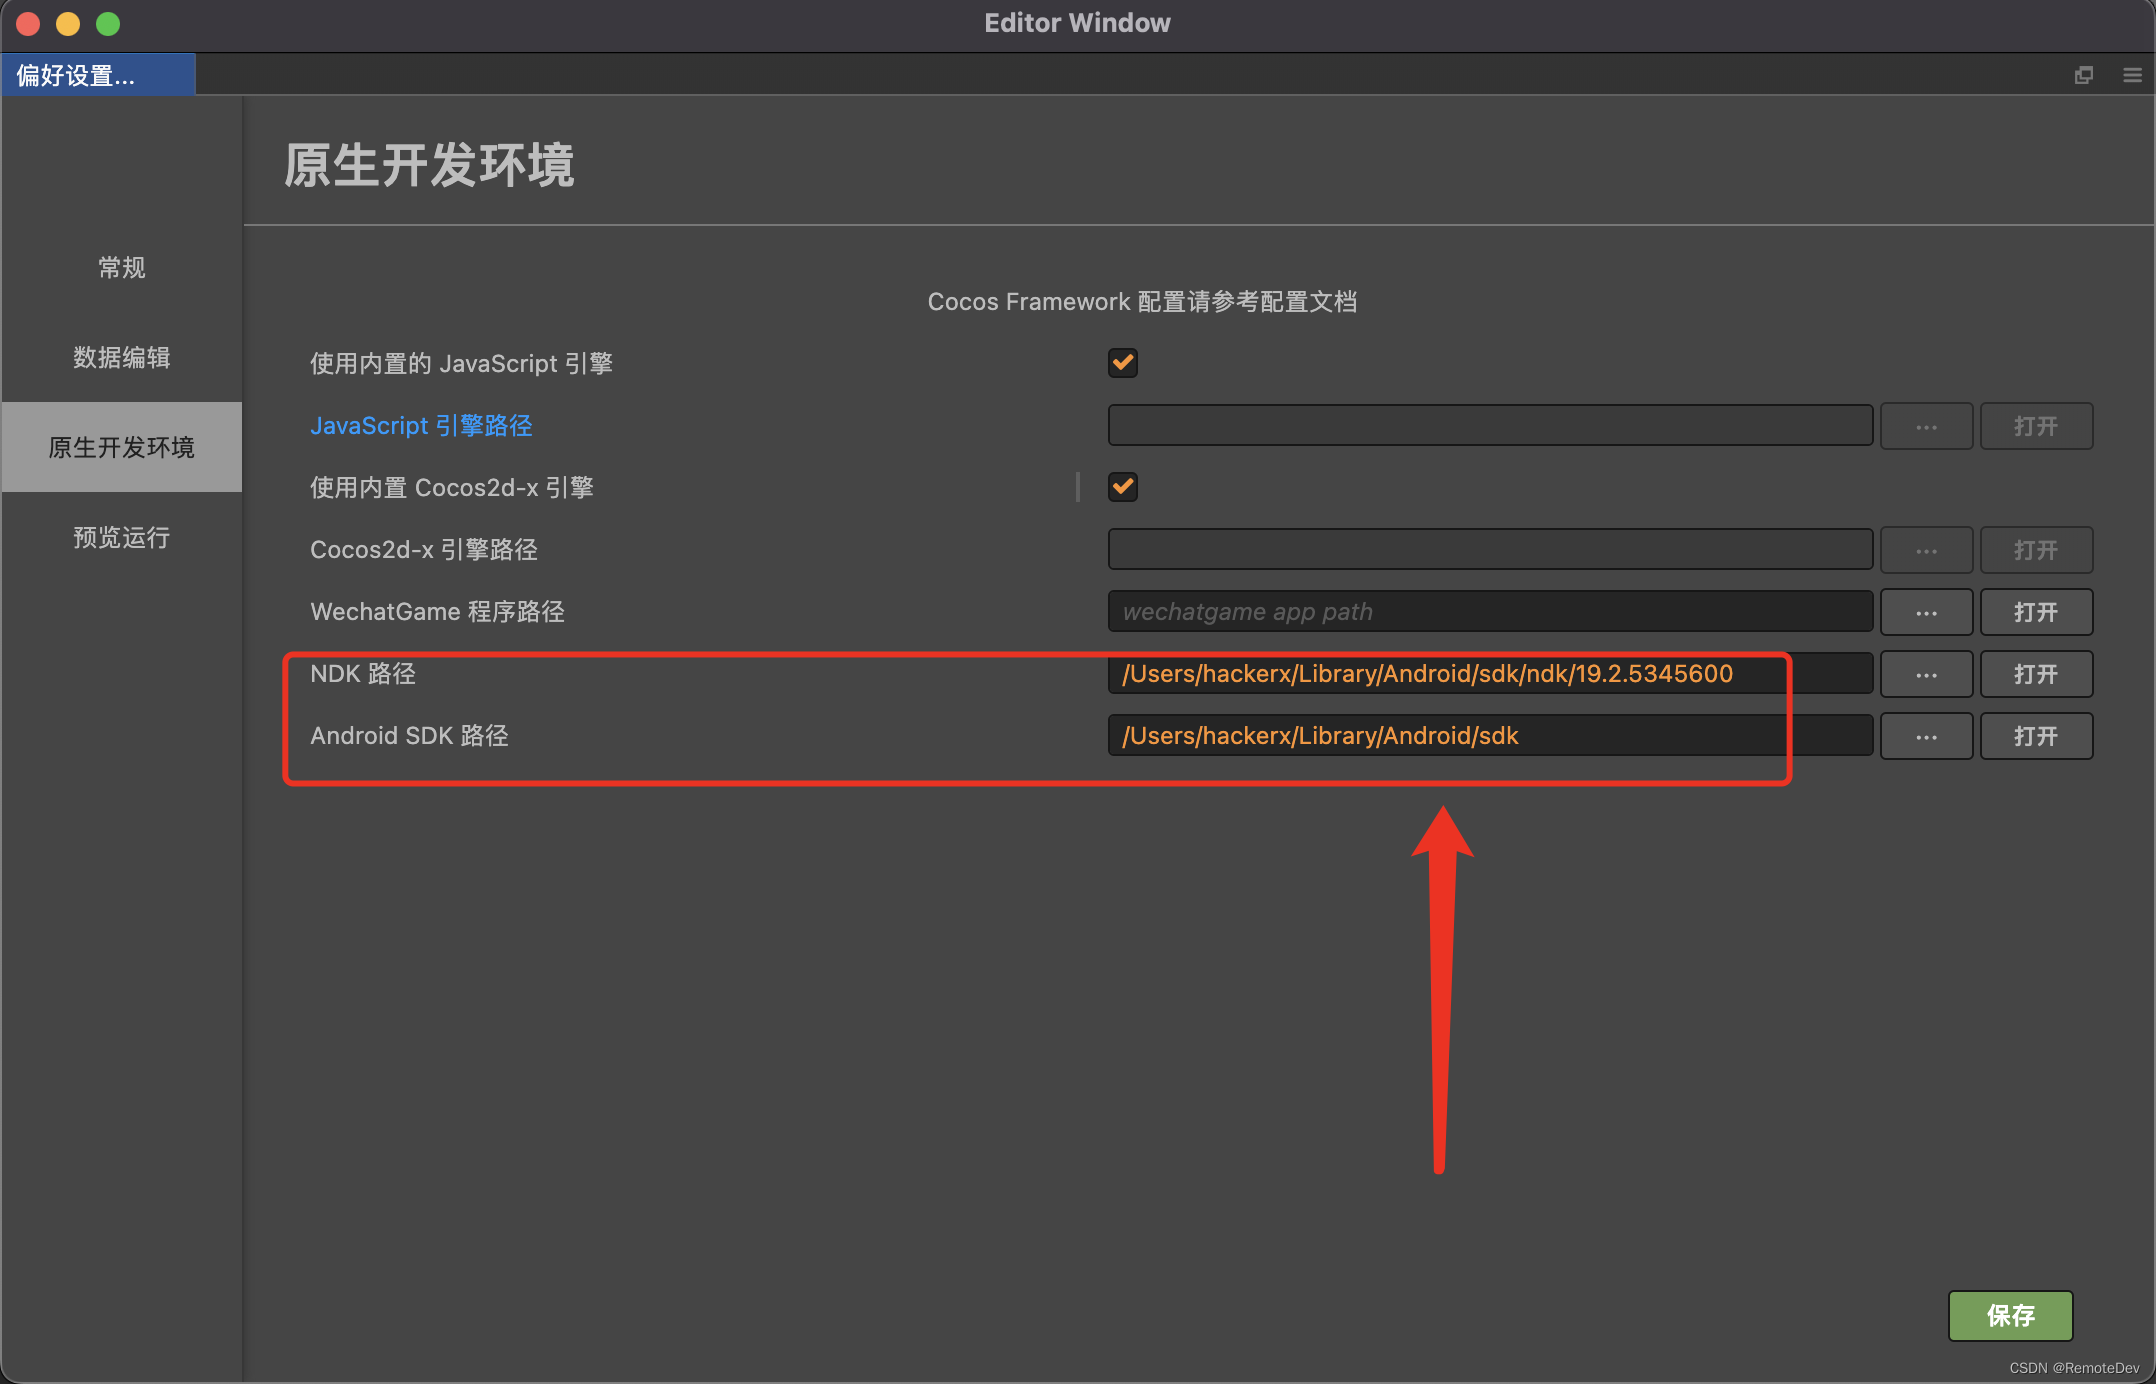Open the panel hamburger menu icon

point(2132,75)
